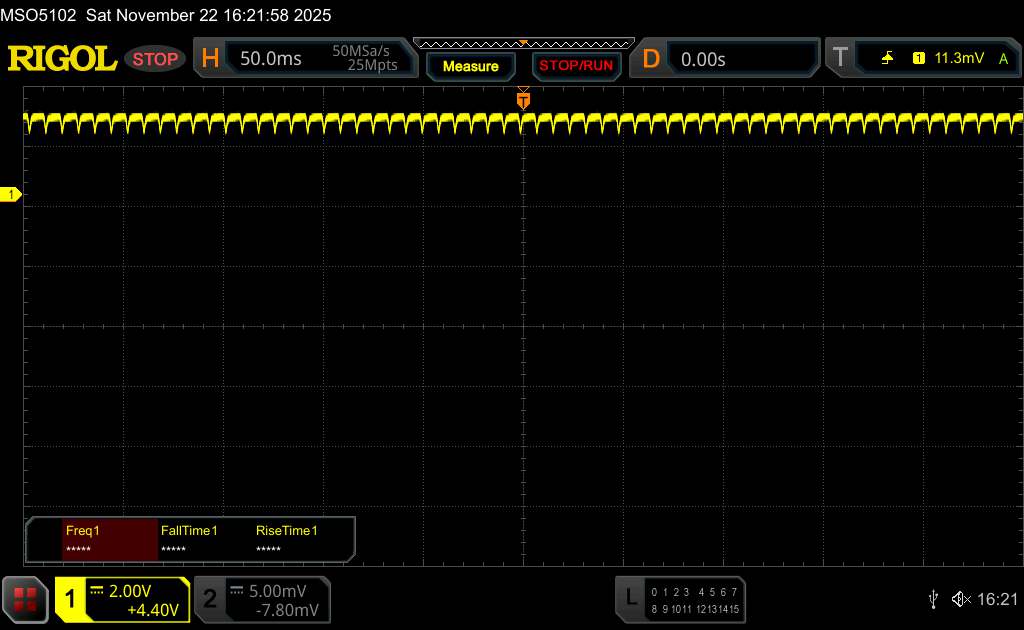Select the 11.3mV trigger level value
Image resolution: width=1024 pixels, height=630 pixels.
point(959,59)
